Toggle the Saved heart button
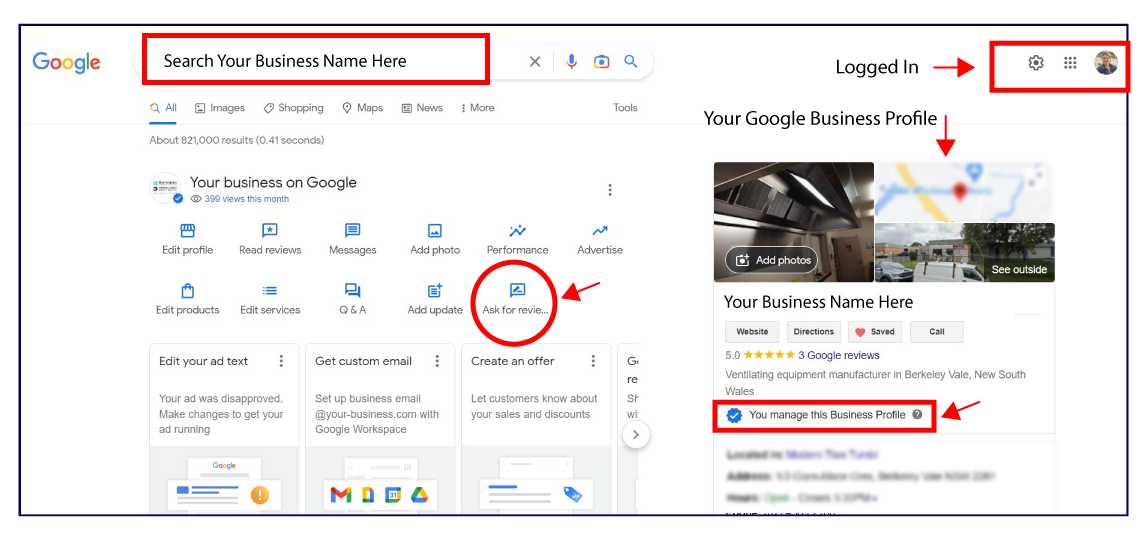 pyautogui.click(x=875, y=332)
